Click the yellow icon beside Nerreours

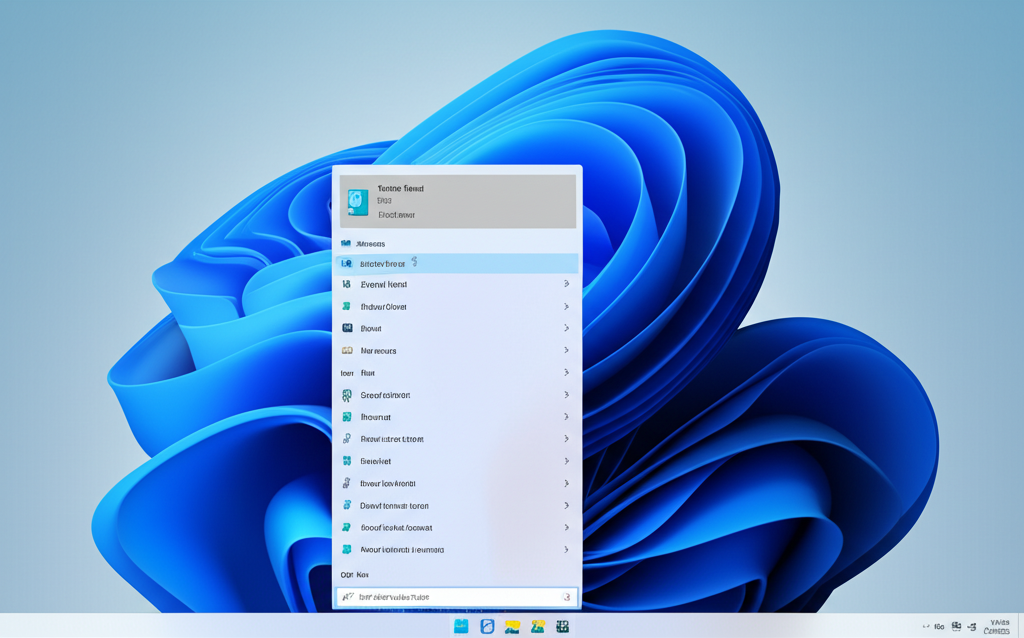[x=347, y=351]
